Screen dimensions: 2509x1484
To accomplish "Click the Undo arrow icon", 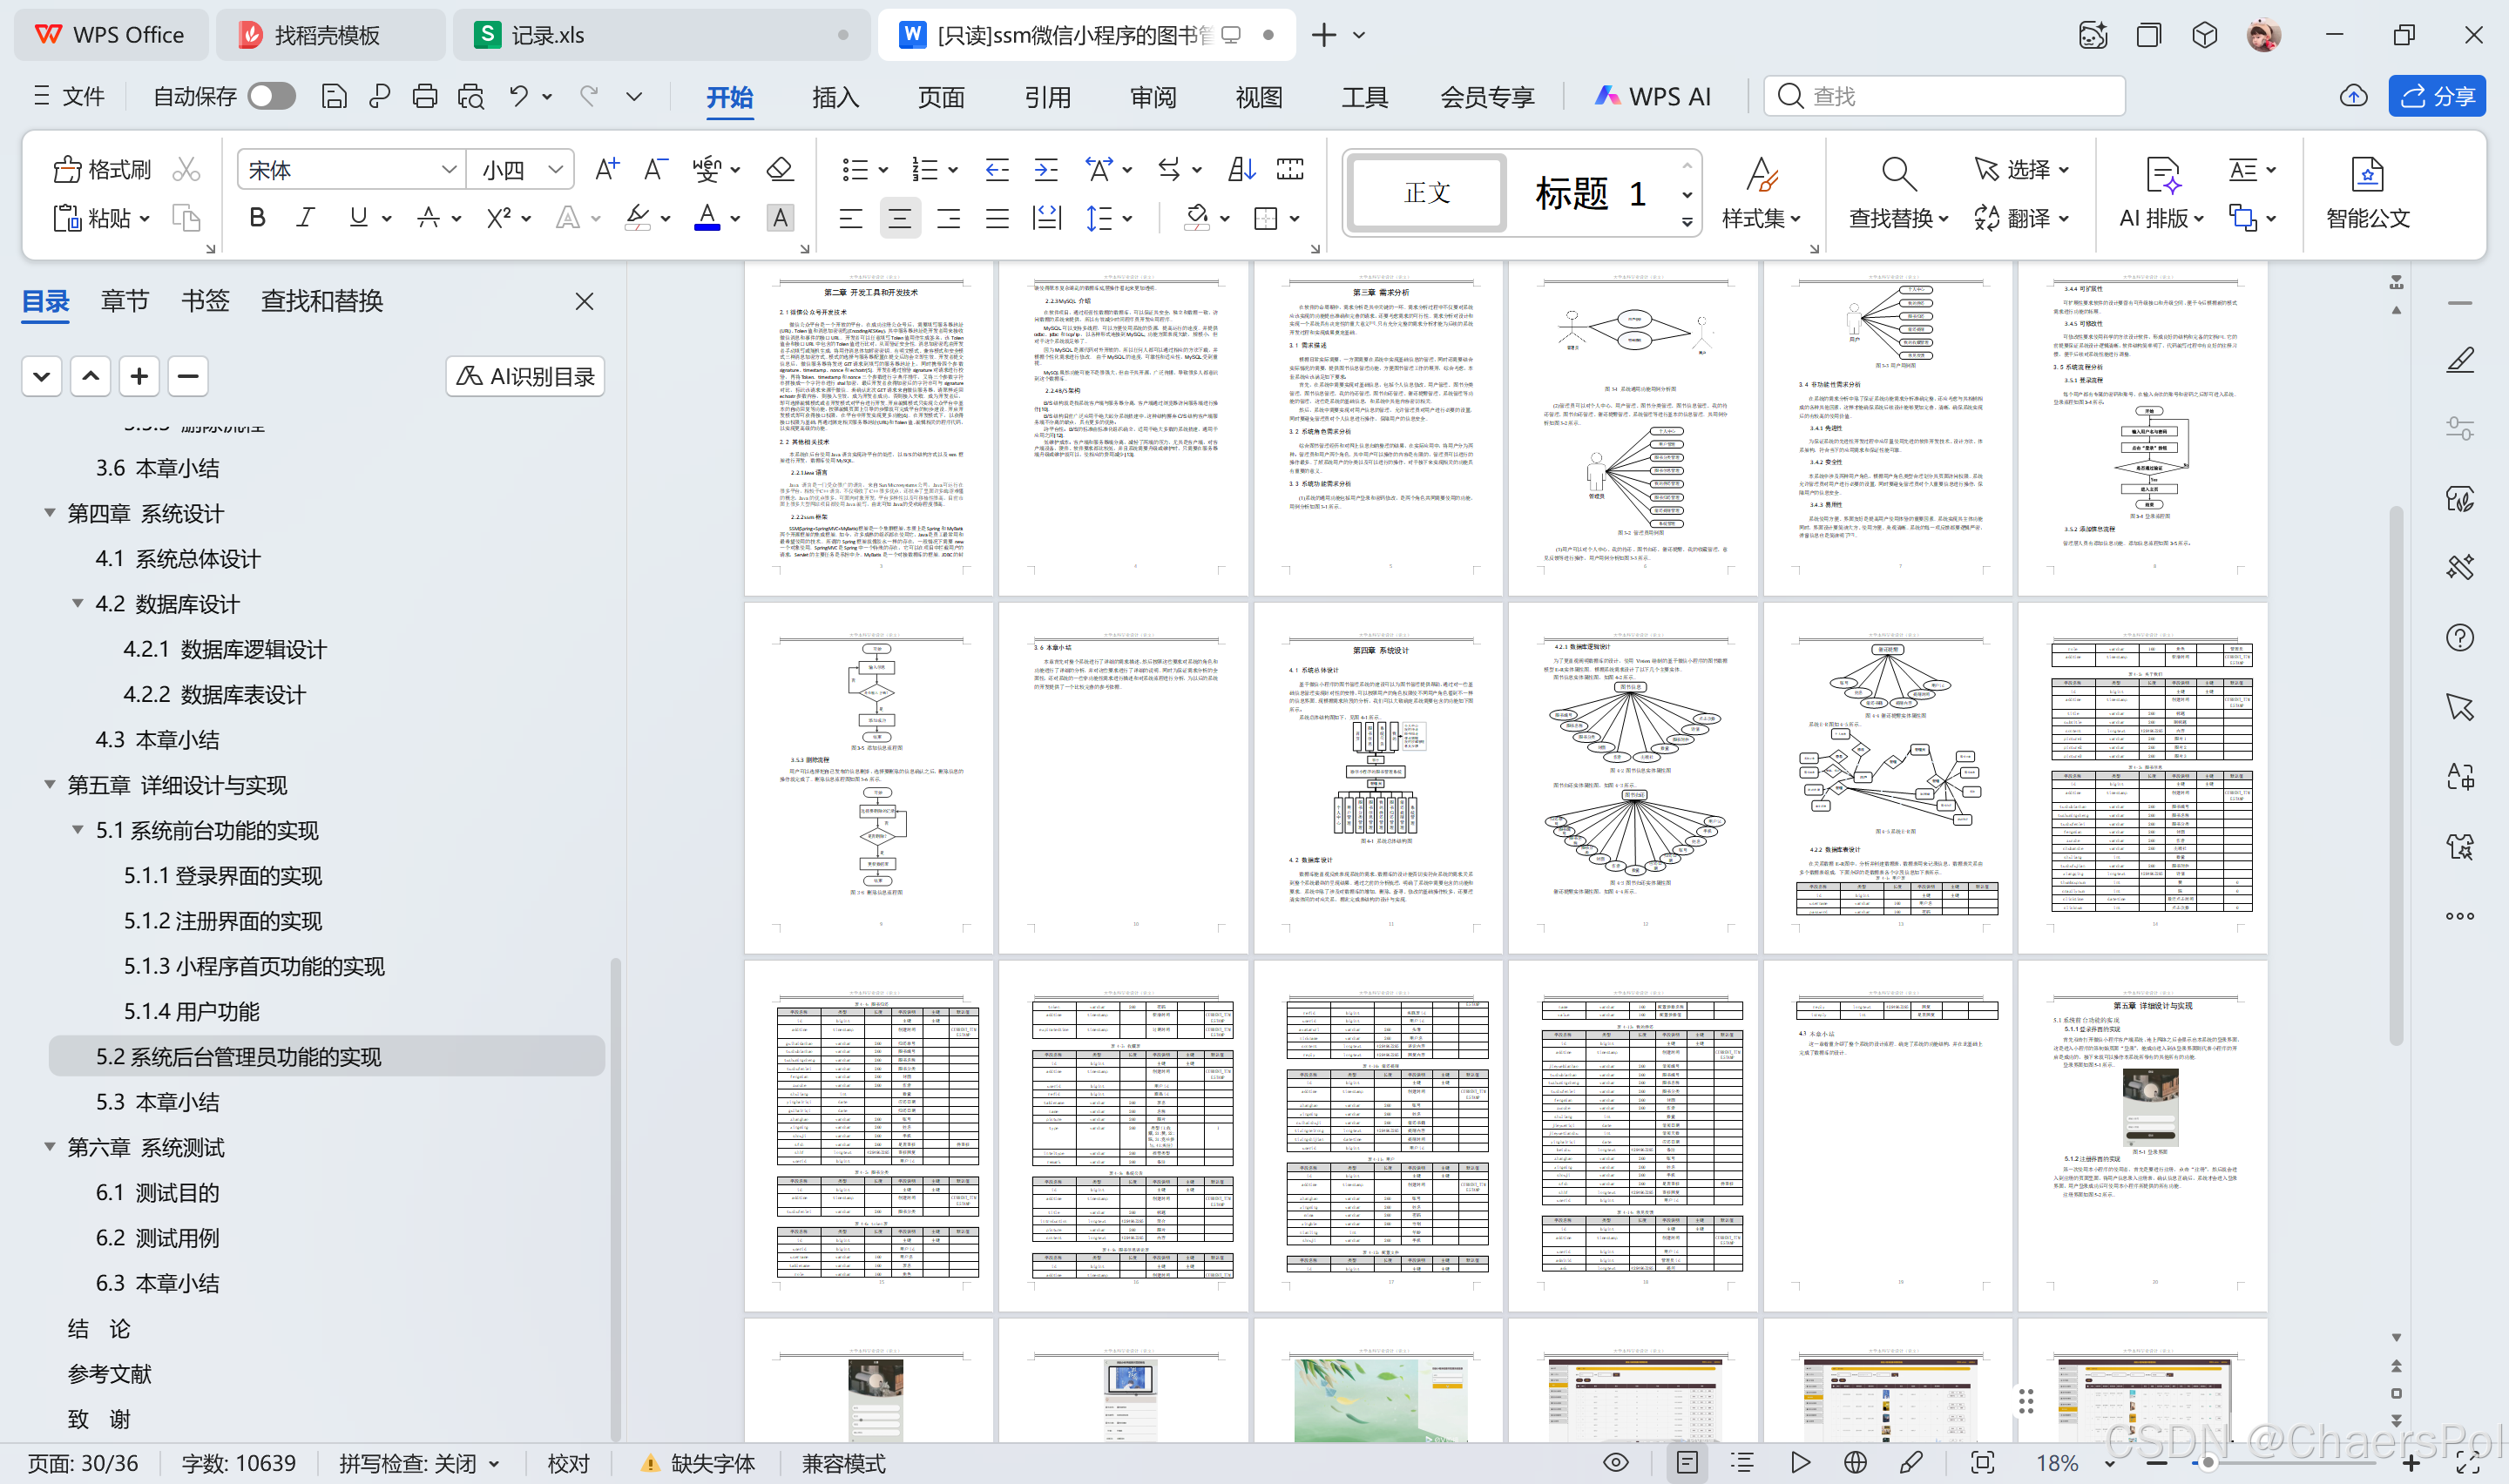I will tap(518, 96).
